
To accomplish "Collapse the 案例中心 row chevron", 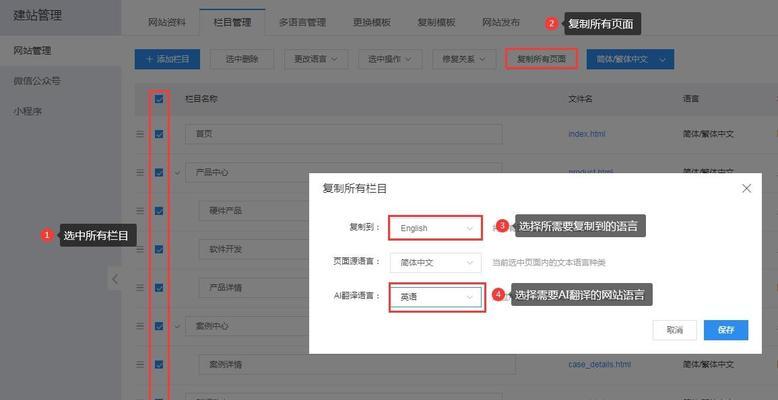I will pyautogui.click(x=177, y=327).
